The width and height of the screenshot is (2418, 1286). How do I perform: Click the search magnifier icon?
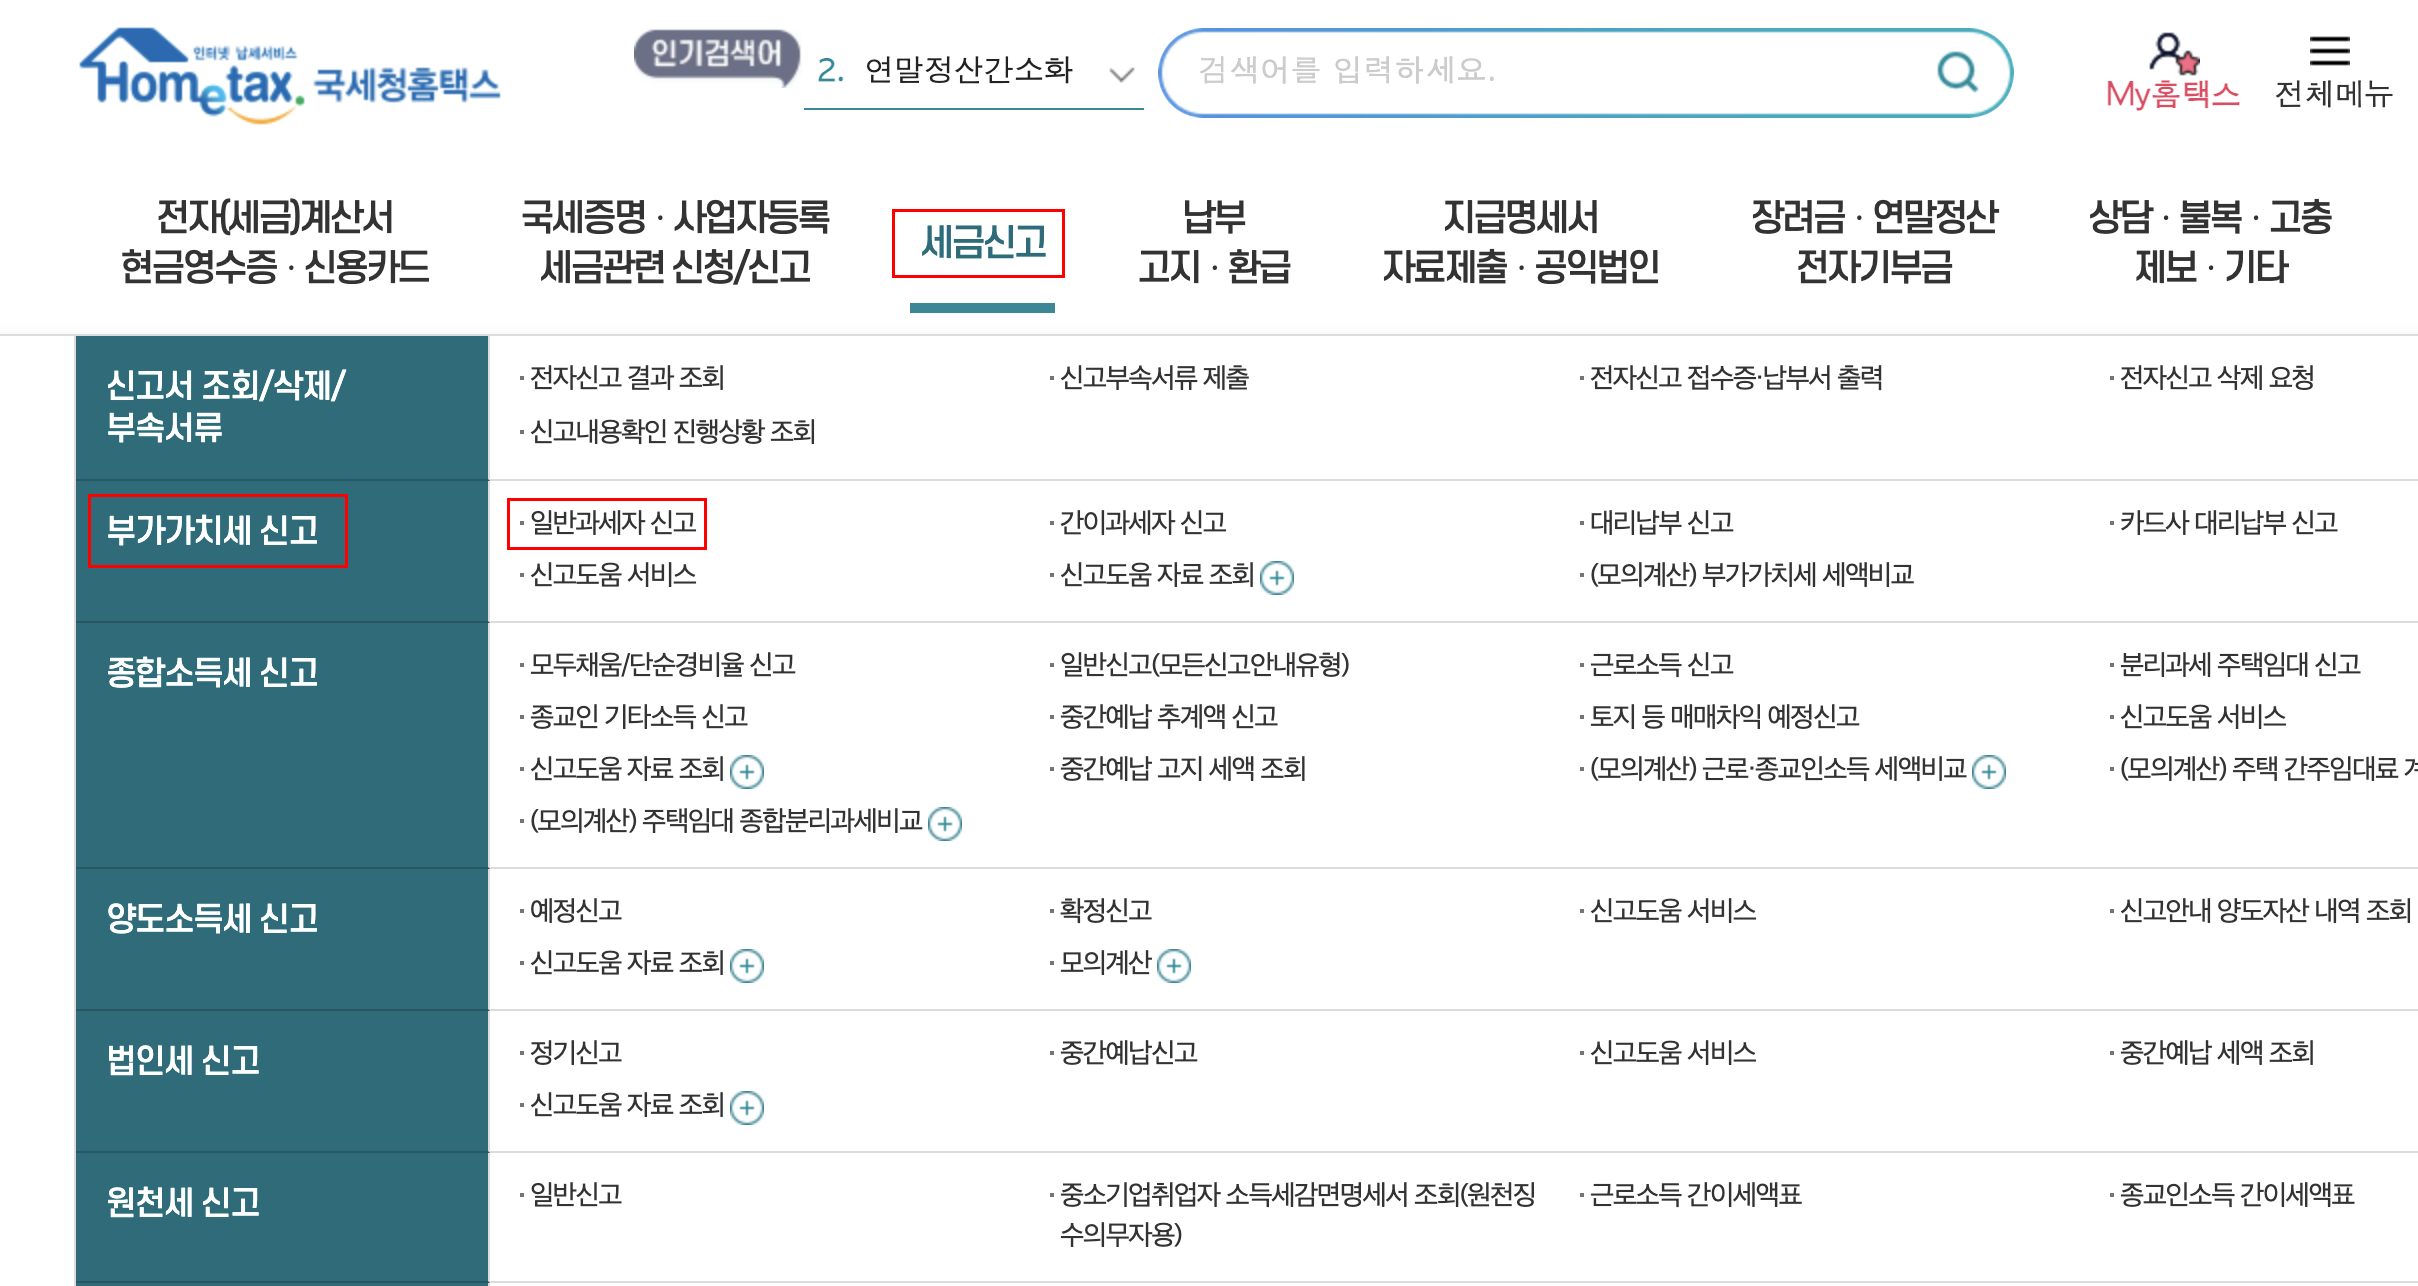click(x=1956, y=71)
